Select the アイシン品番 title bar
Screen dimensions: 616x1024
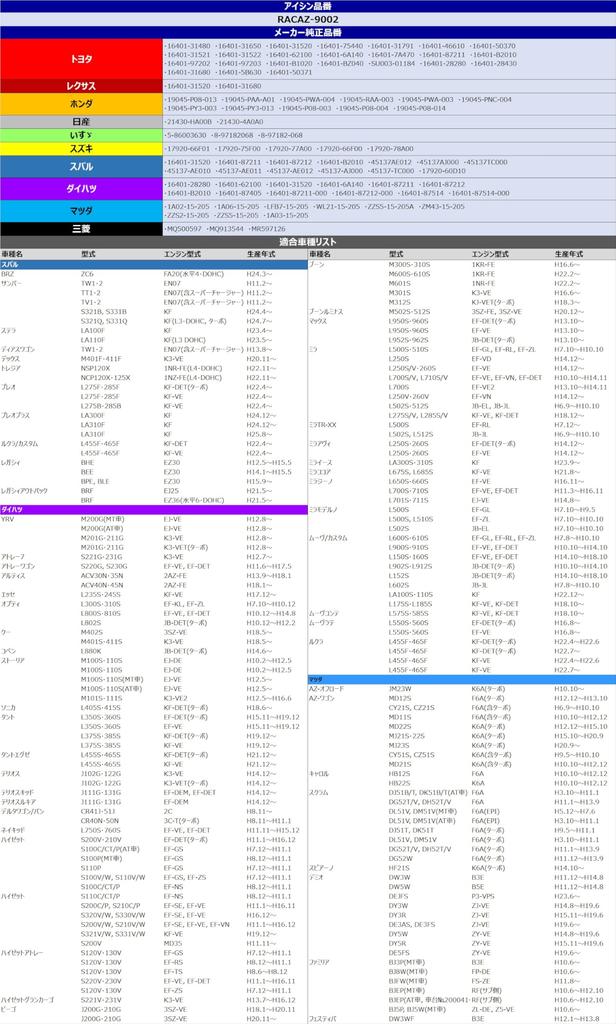point(308,6)
